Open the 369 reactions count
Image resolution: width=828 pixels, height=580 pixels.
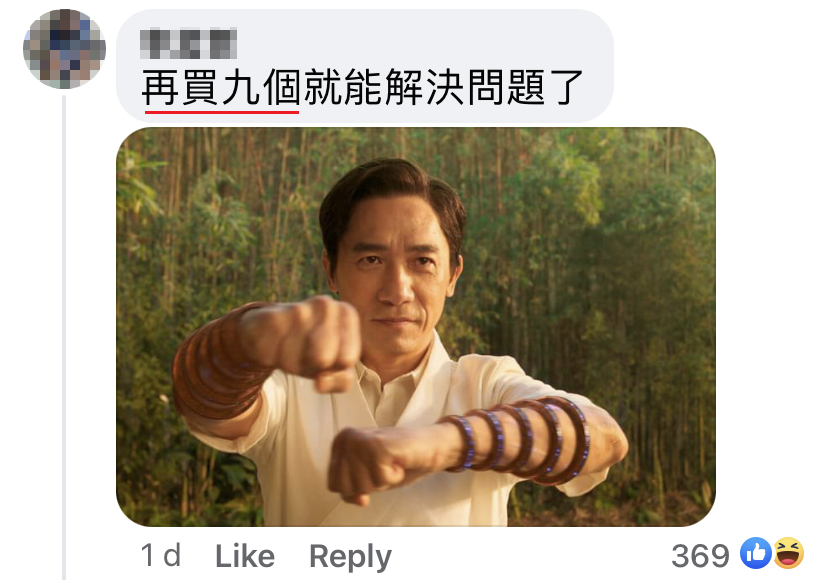pyautogui.click(x=700, y=556)
